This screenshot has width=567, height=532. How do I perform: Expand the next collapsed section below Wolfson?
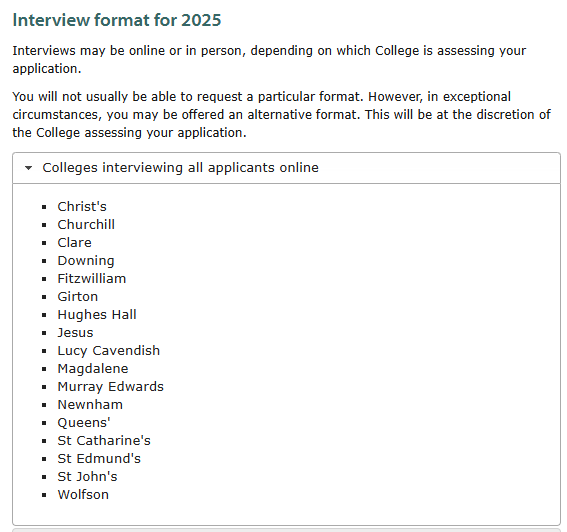pos(286,530)
